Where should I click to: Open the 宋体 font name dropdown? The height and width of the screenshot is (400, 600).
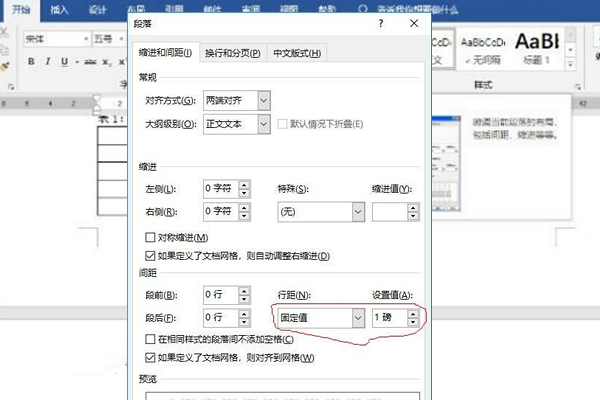pos(86,39)
